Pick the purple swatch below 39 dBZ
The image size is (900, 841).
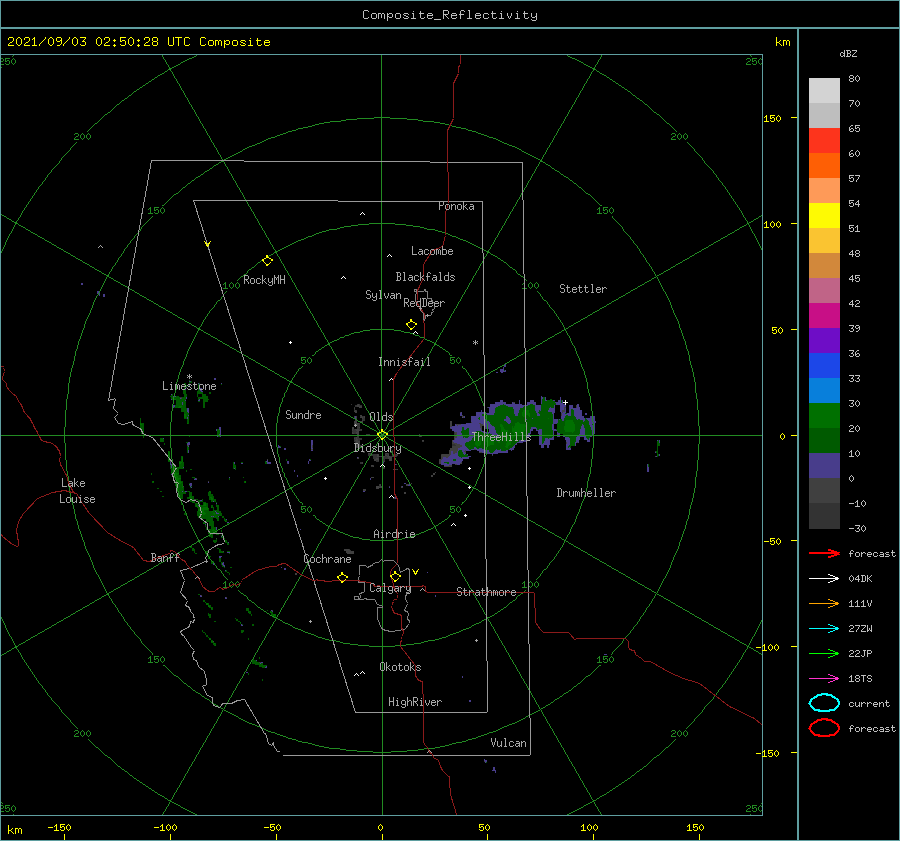pos(824,341)
